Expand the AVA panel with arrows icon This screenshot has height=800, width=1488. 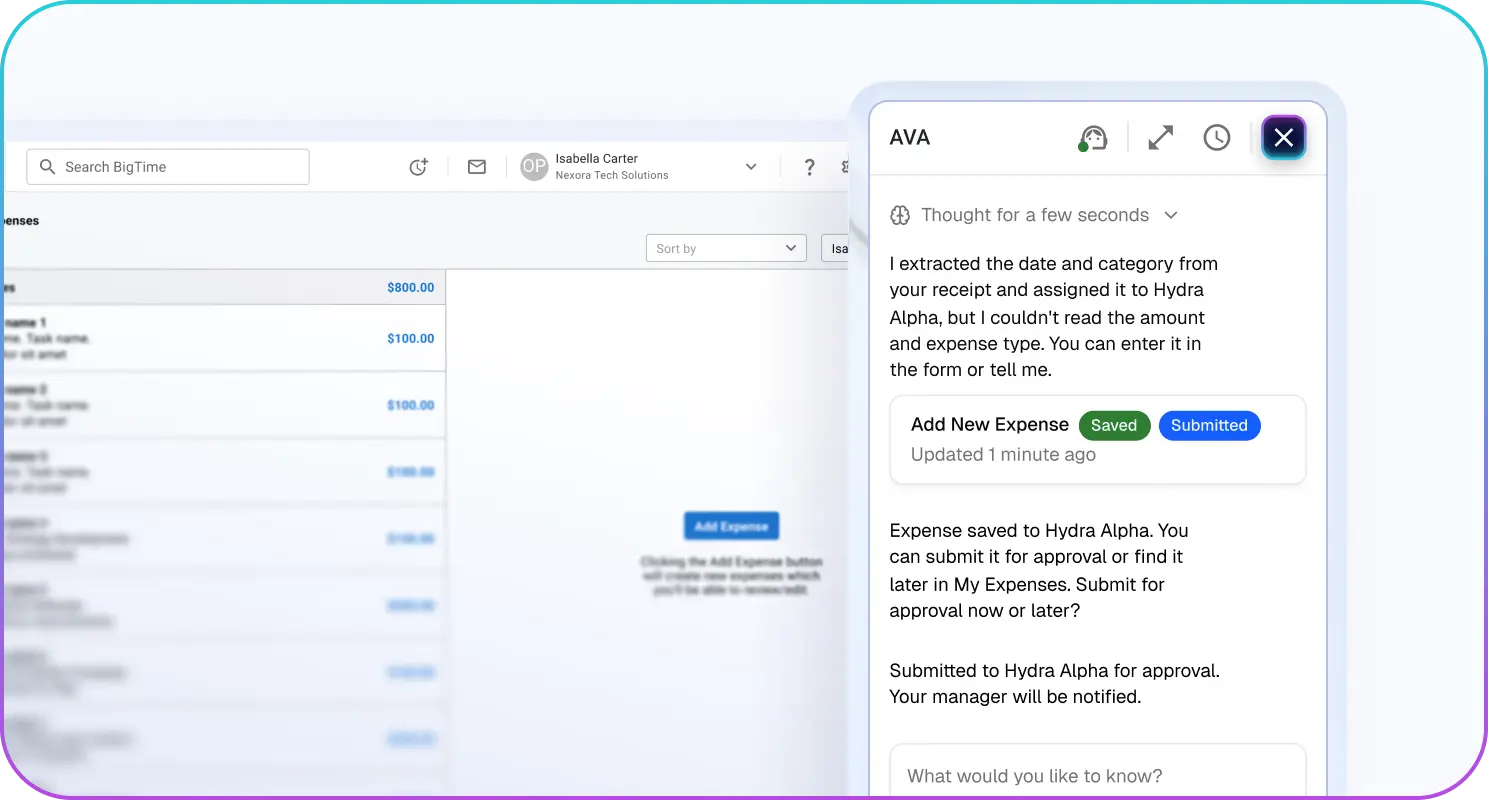1161,138
